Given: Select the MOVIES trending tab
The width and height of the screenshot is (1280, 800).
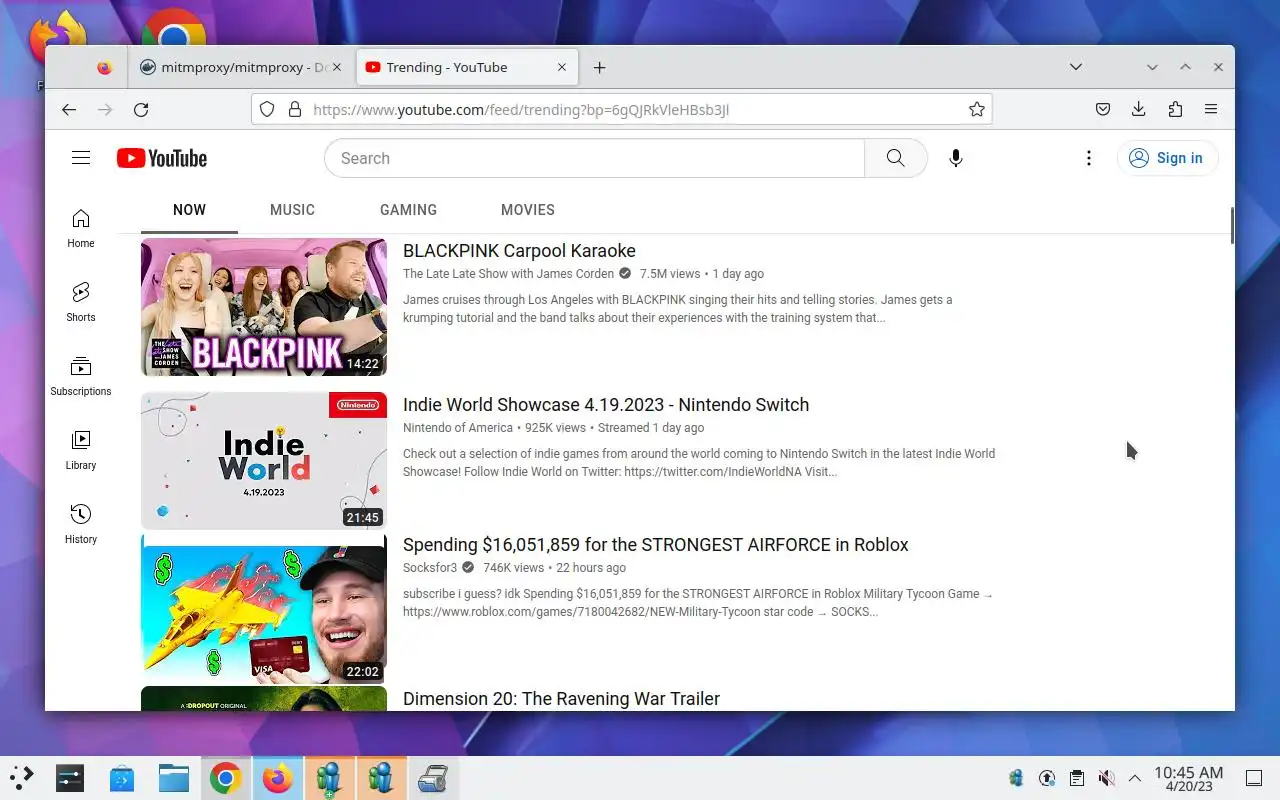Looking at the screenshot, I should coord(528,210).
